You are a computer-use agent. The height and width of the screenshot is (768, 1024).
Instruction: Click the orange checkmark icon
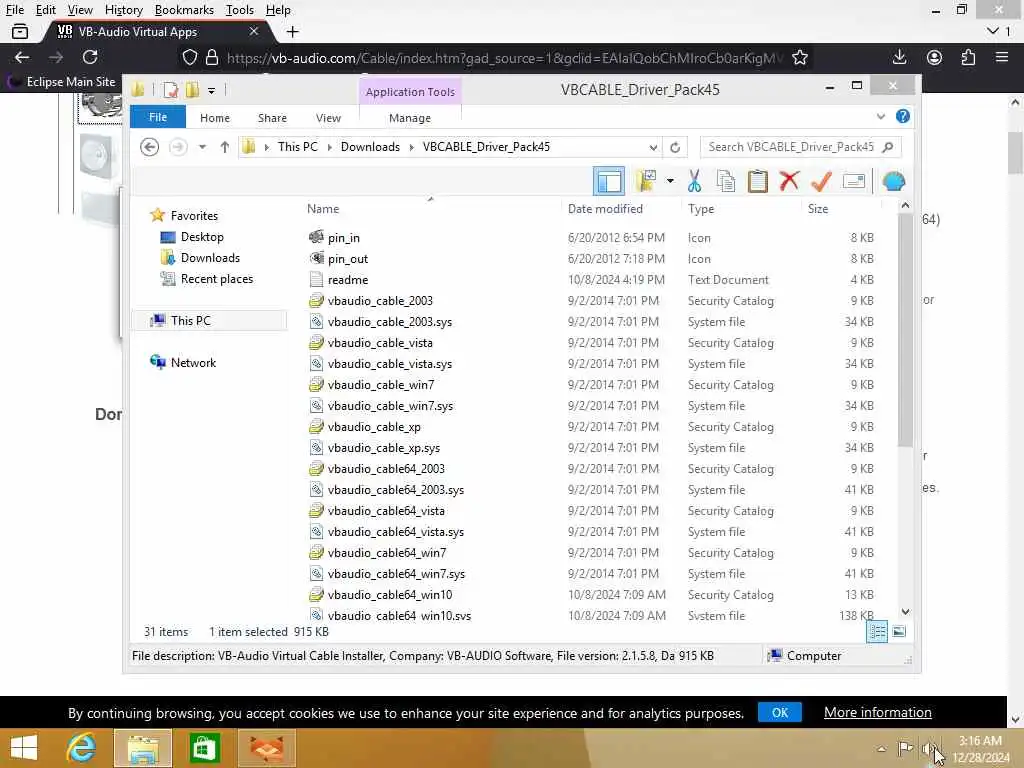pyautogui.click(x=821, y=181)
